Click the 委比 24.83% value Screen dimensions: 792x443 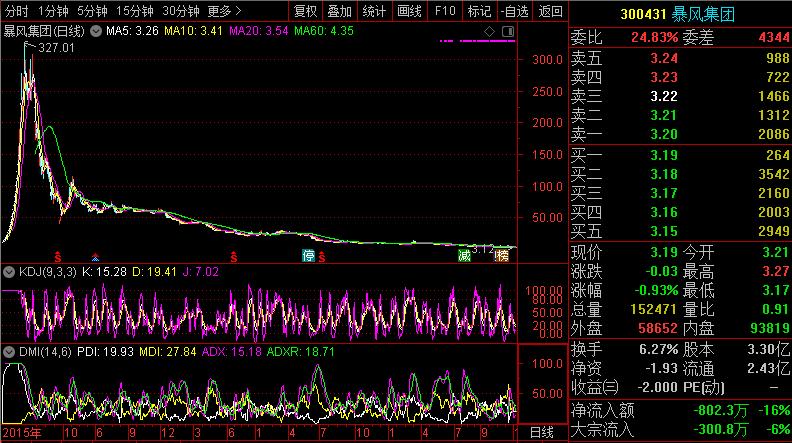tap(654, 37)
